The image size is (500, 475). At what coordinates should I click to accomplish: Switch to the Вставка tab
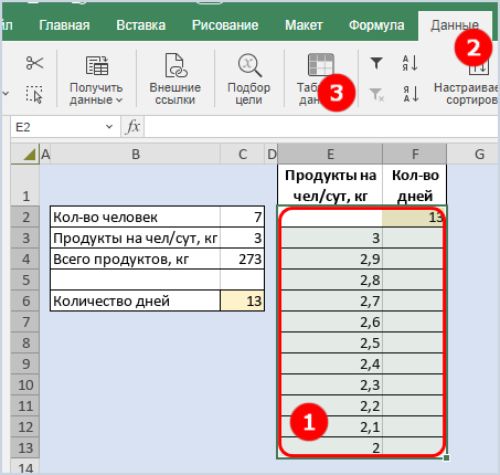141,25
